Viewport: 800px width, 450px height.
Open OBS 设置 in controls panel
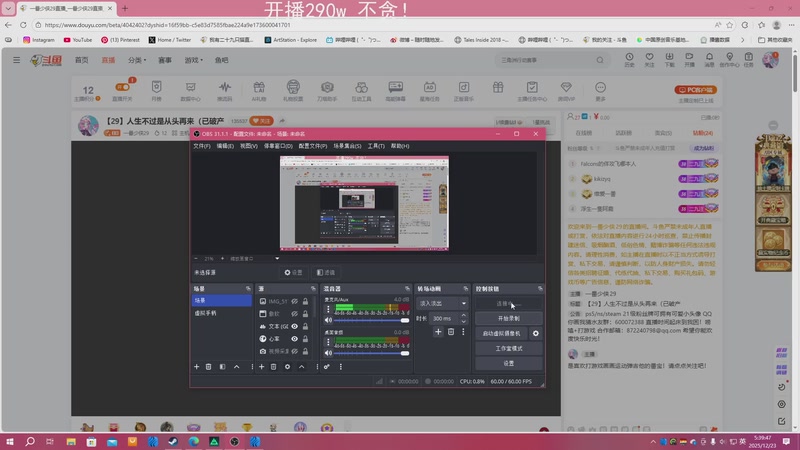pyautogui.click(x=509, y=363)
